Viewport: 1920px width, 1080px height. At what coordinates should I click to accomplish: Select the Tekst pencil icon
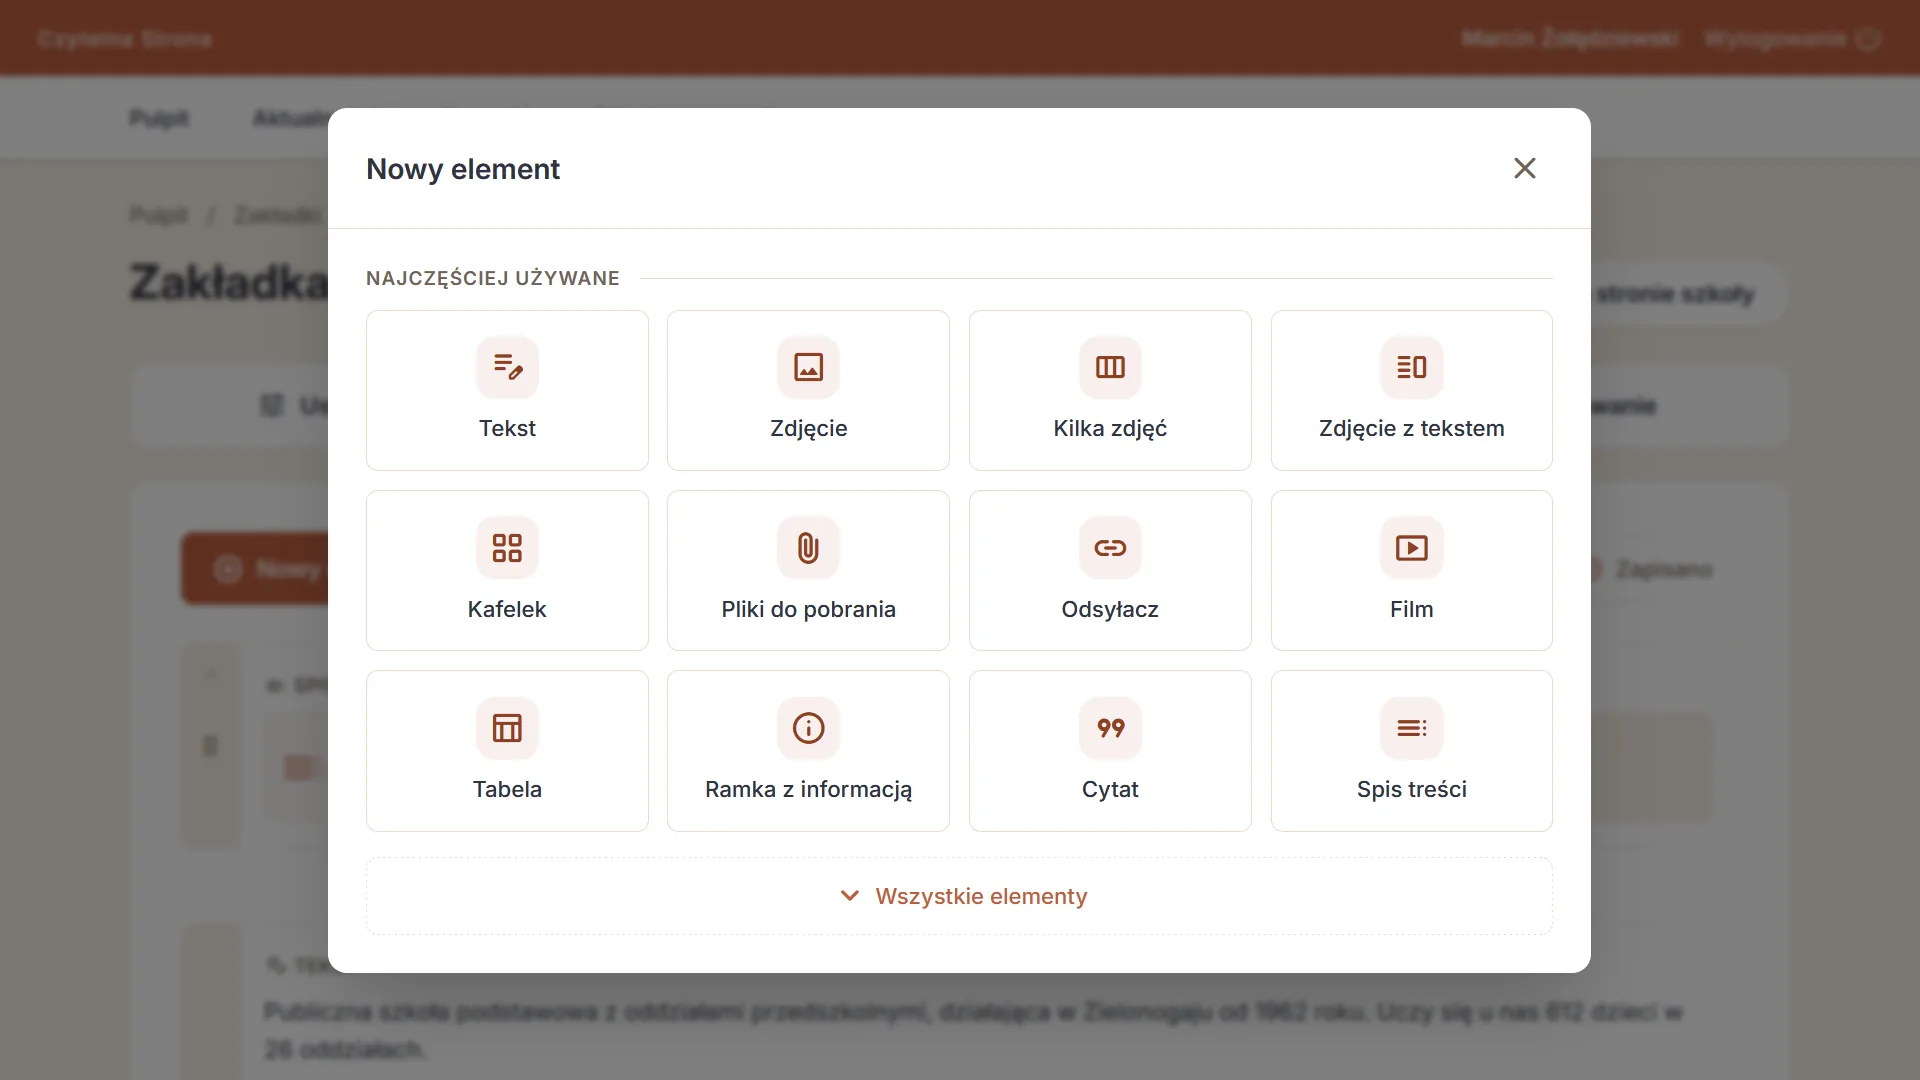click(x=508, y=367)
